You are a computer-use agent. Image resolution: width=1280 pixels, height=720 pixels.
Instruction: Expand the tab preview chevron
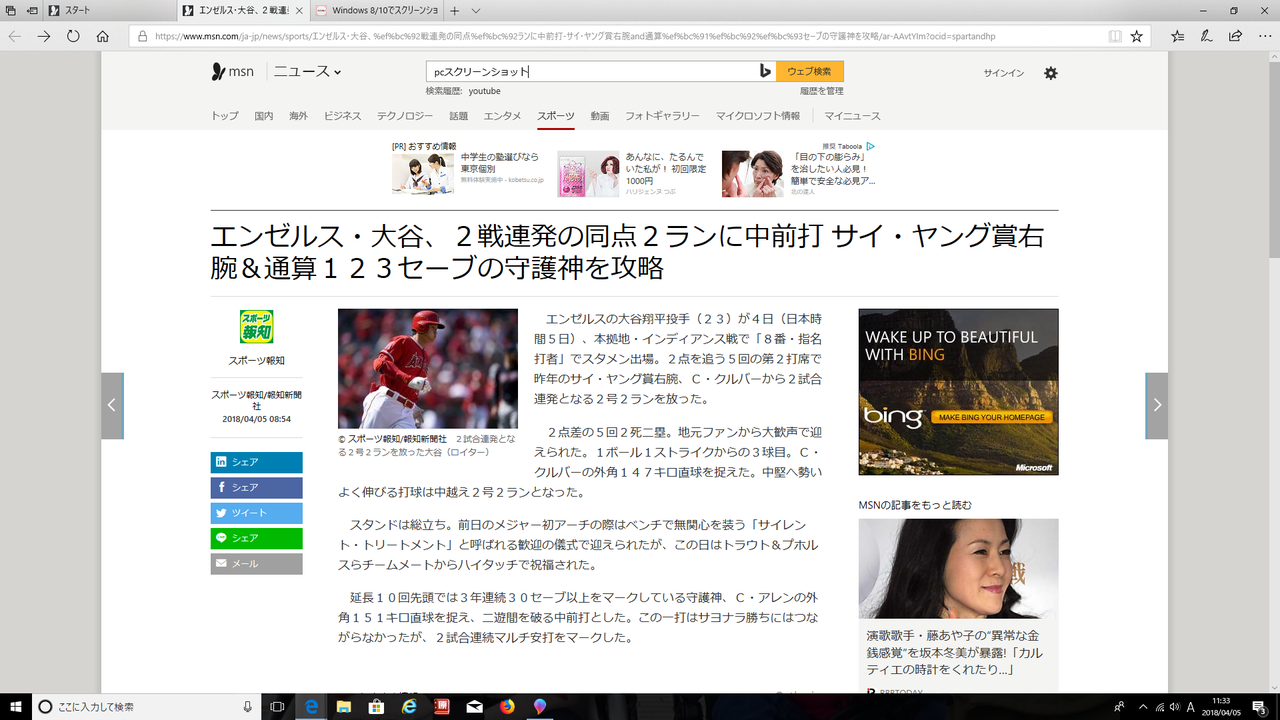coord(476,10)
